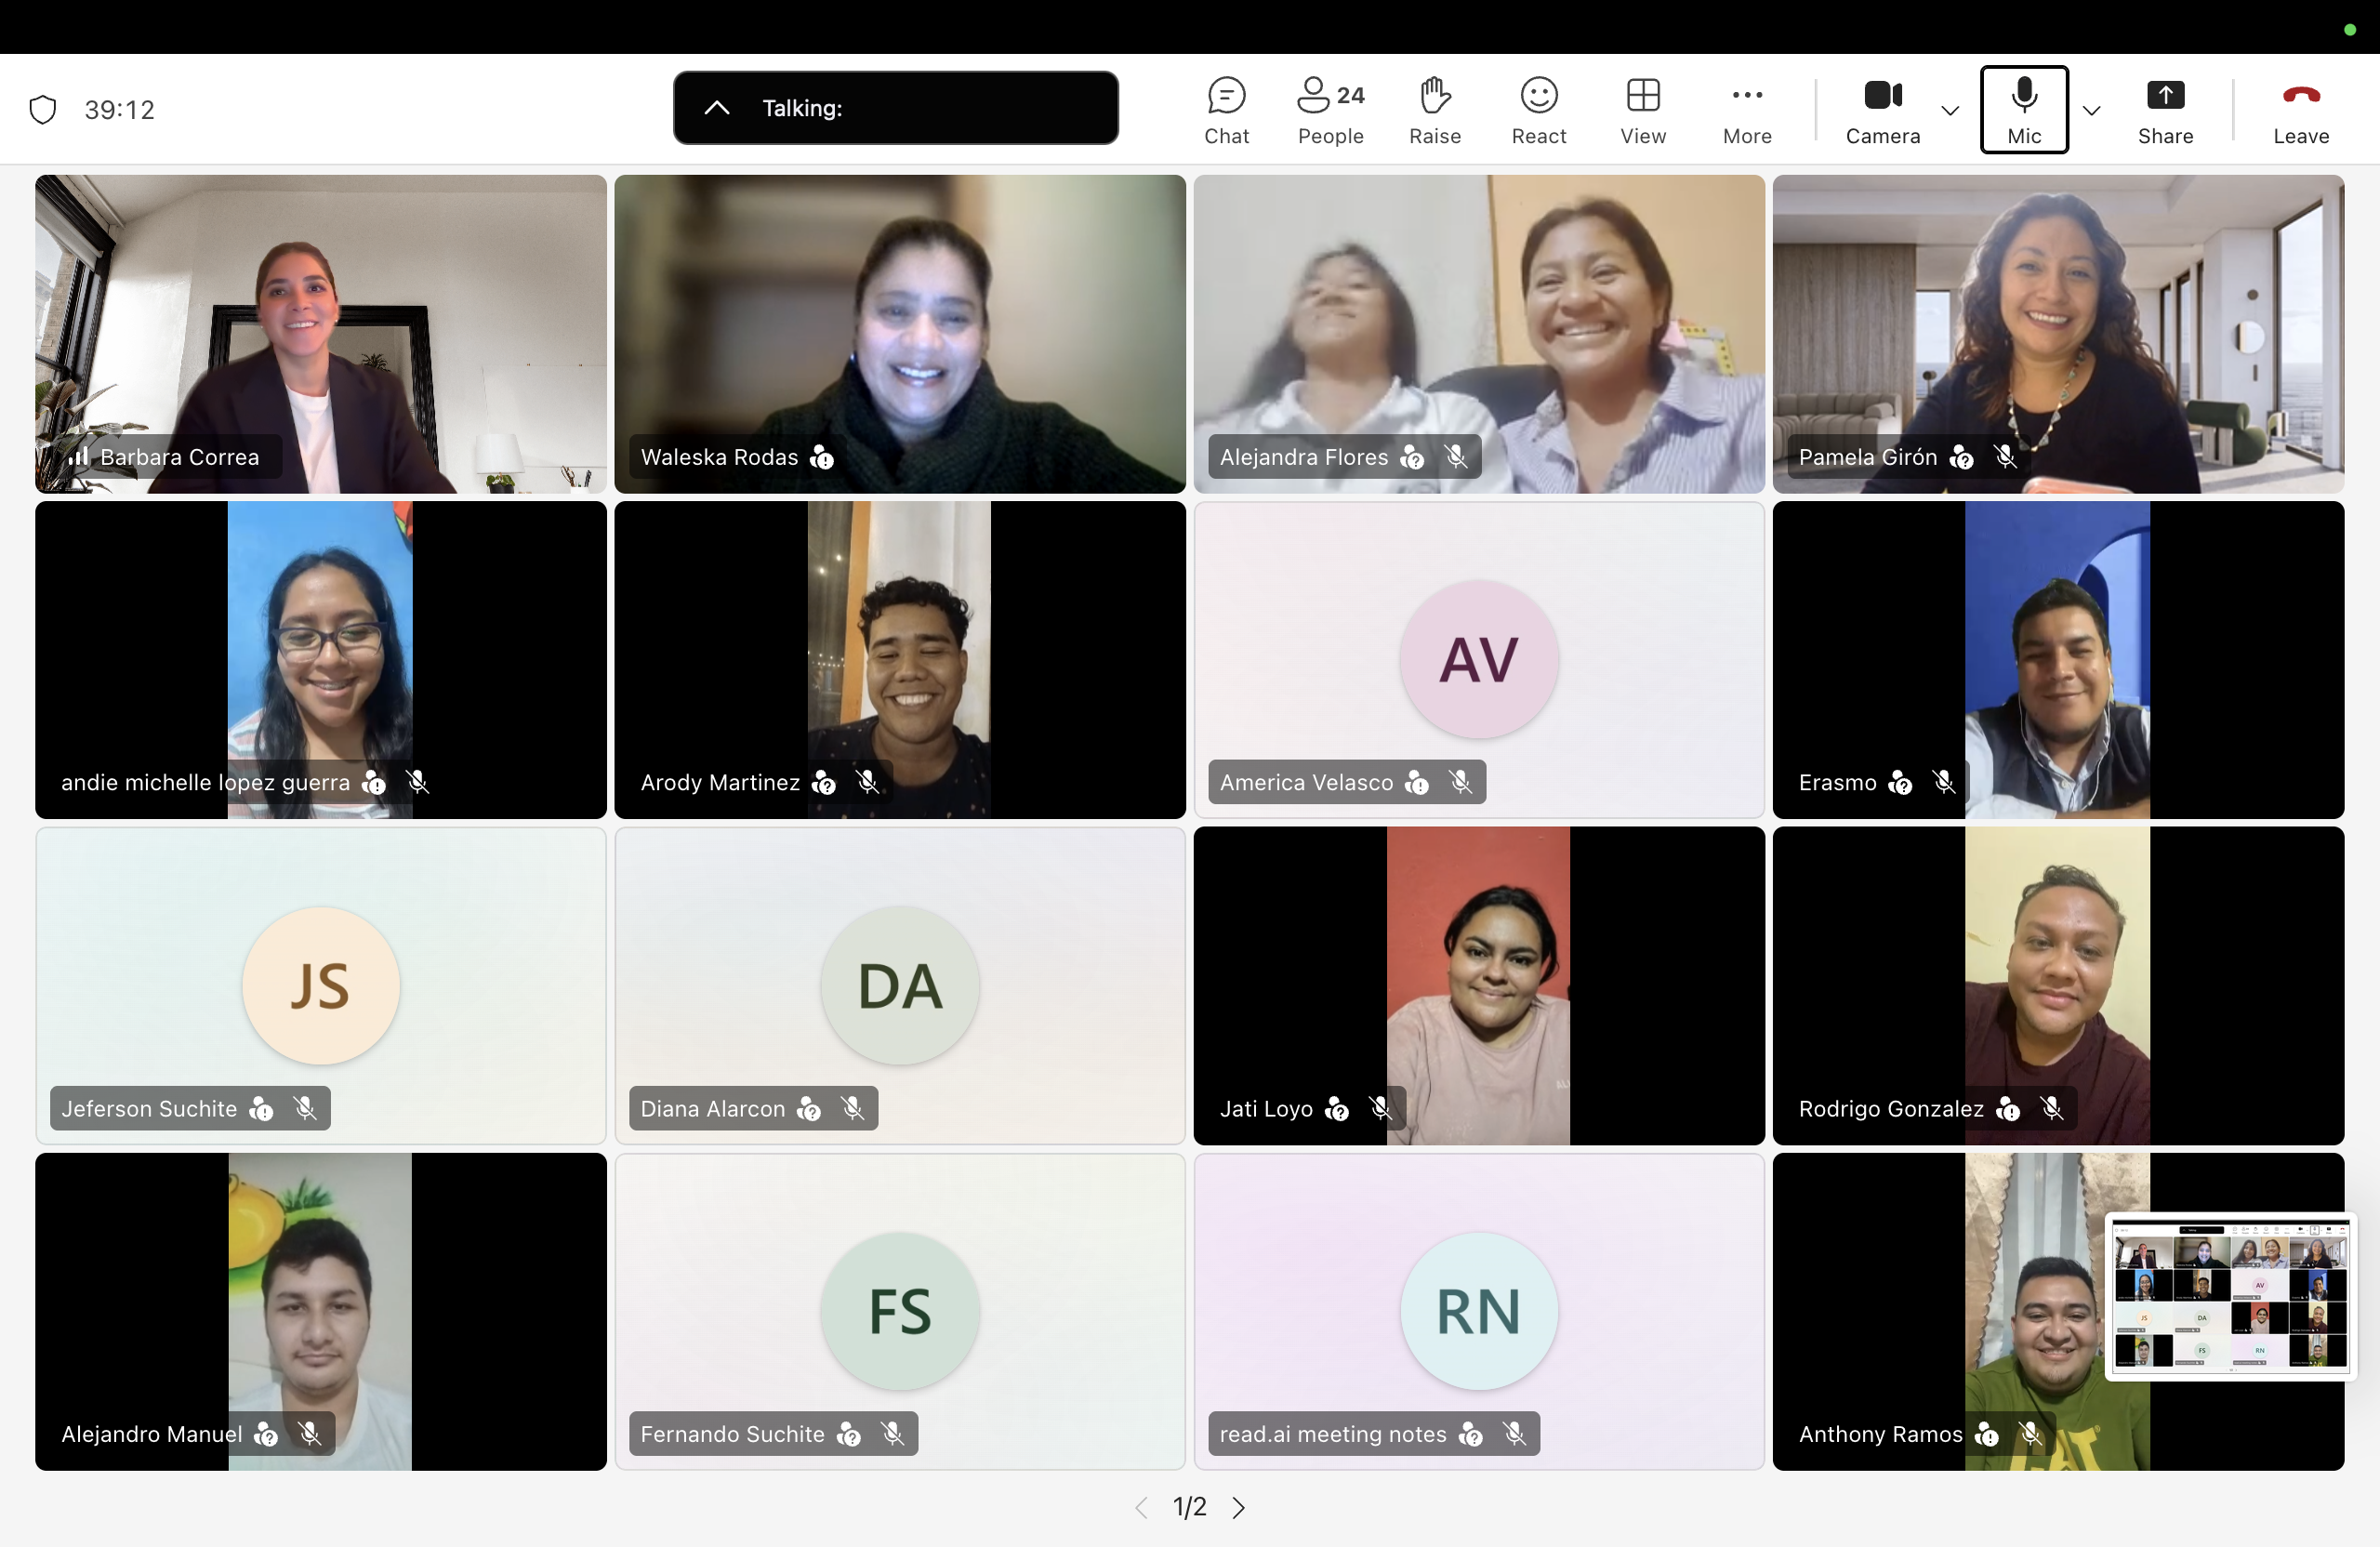Change the meeting View layout
Screen dimensions: 2380x1547
click(1642, 110)
